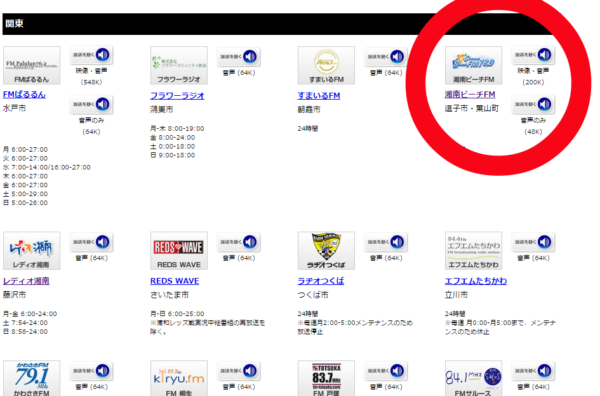Open the FMぱるるん link
Screen dimensions: 600x396
24,95
